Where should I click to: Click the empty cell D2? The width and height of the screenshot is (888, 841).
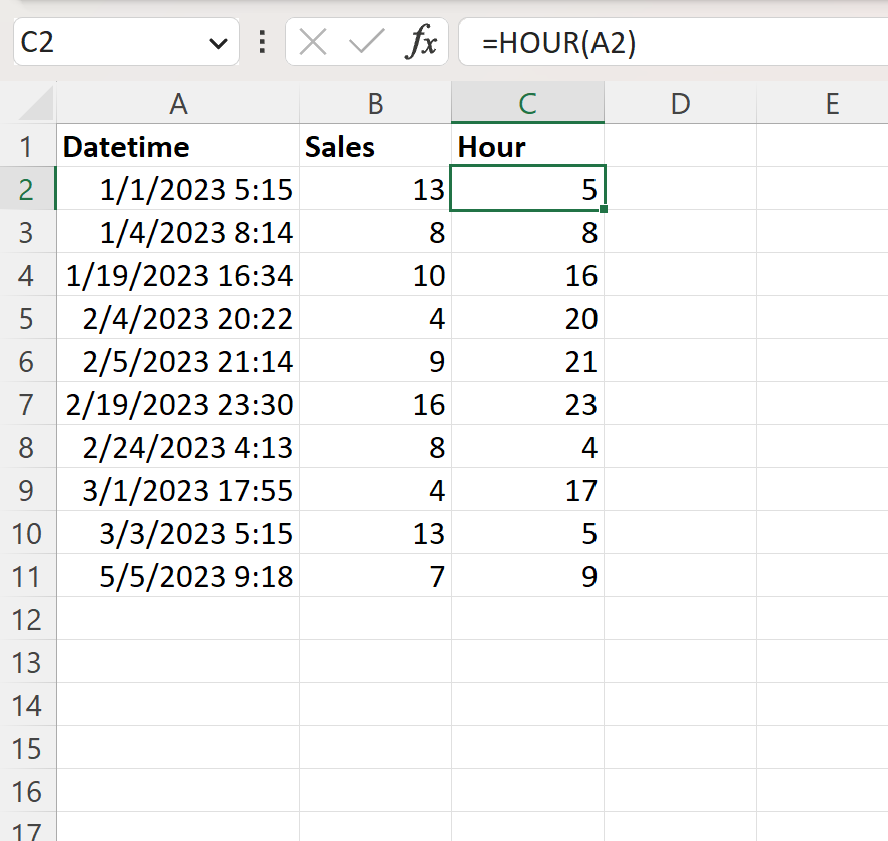click(x=680, y=188)
